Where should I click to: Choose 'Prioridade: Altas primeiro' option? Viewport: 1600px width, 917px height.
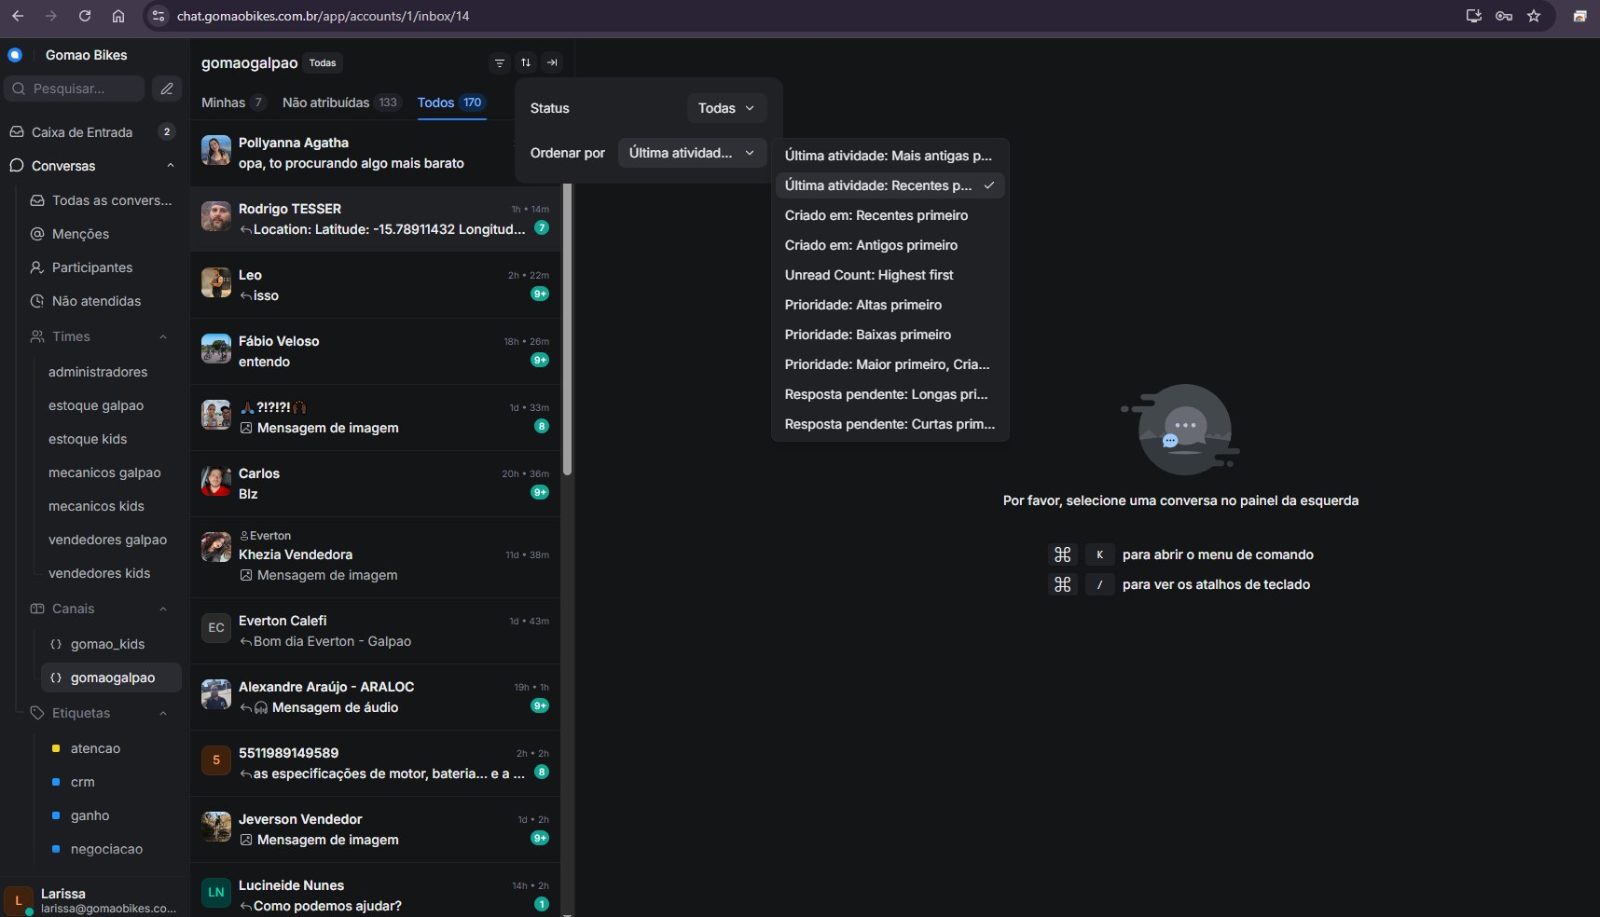pos(890,305)
